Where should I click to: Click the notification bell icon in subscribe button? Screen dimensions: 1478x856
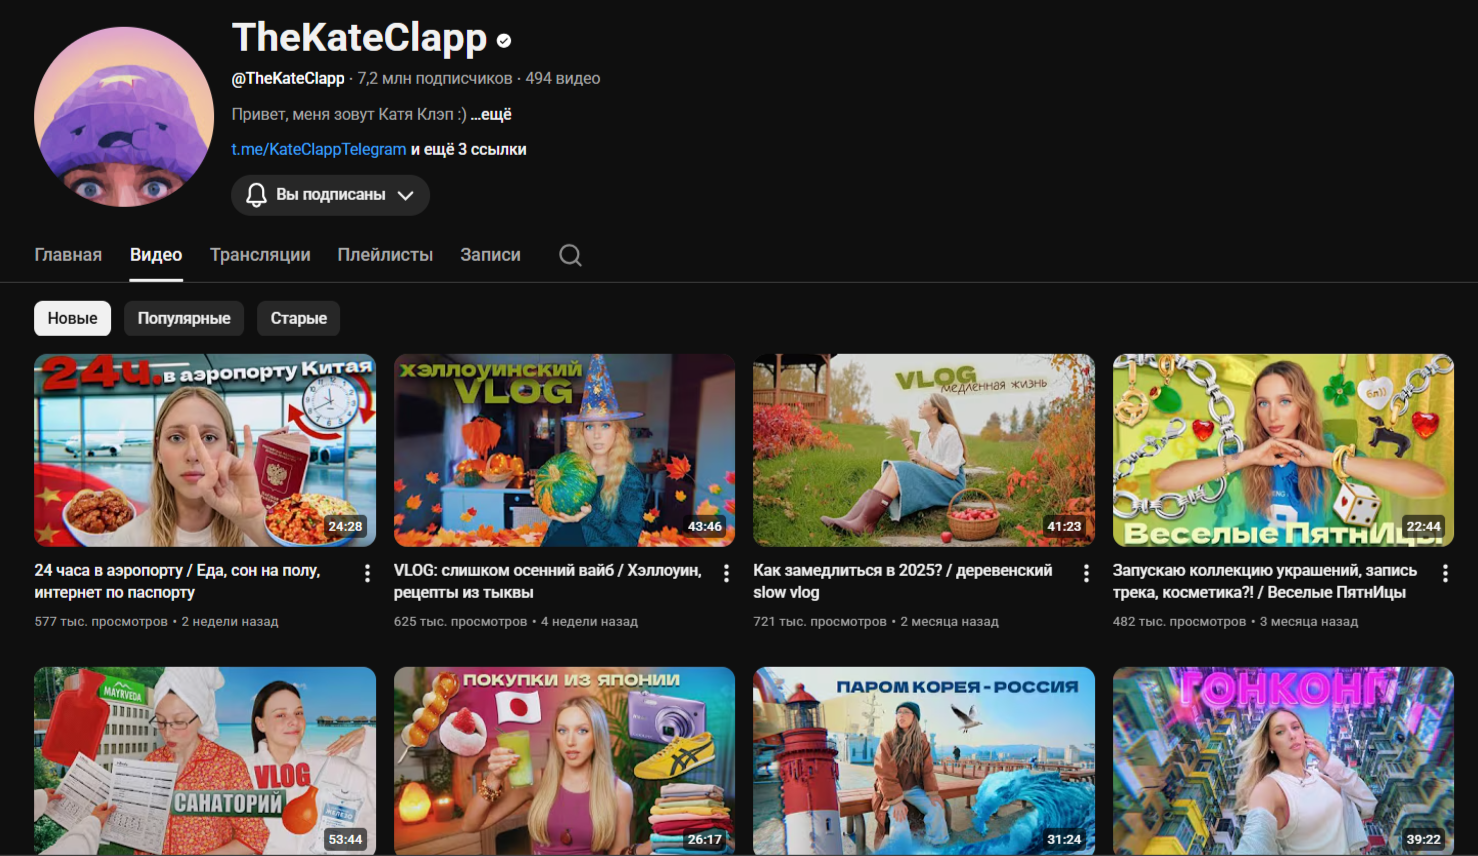pos(257,195)
